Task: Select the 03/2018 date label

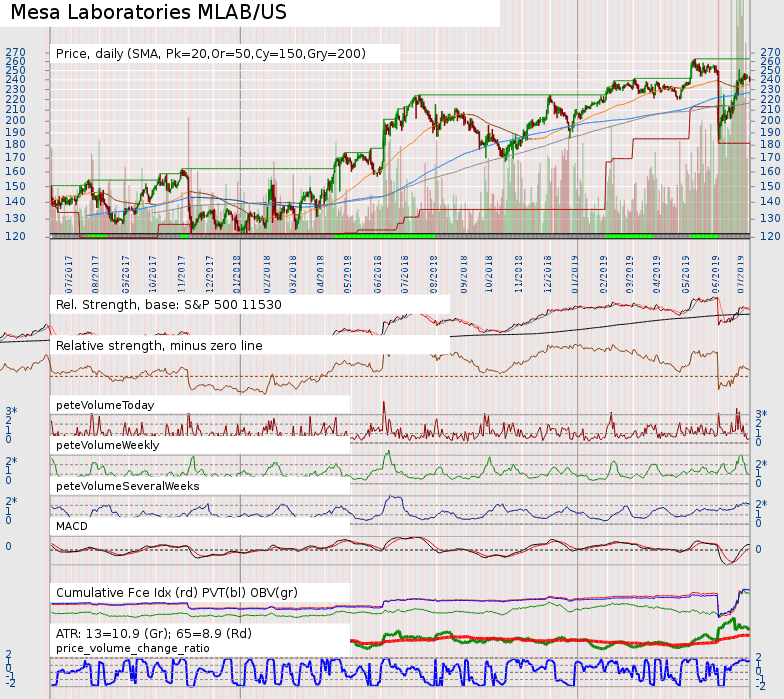Action: point(292,274)
